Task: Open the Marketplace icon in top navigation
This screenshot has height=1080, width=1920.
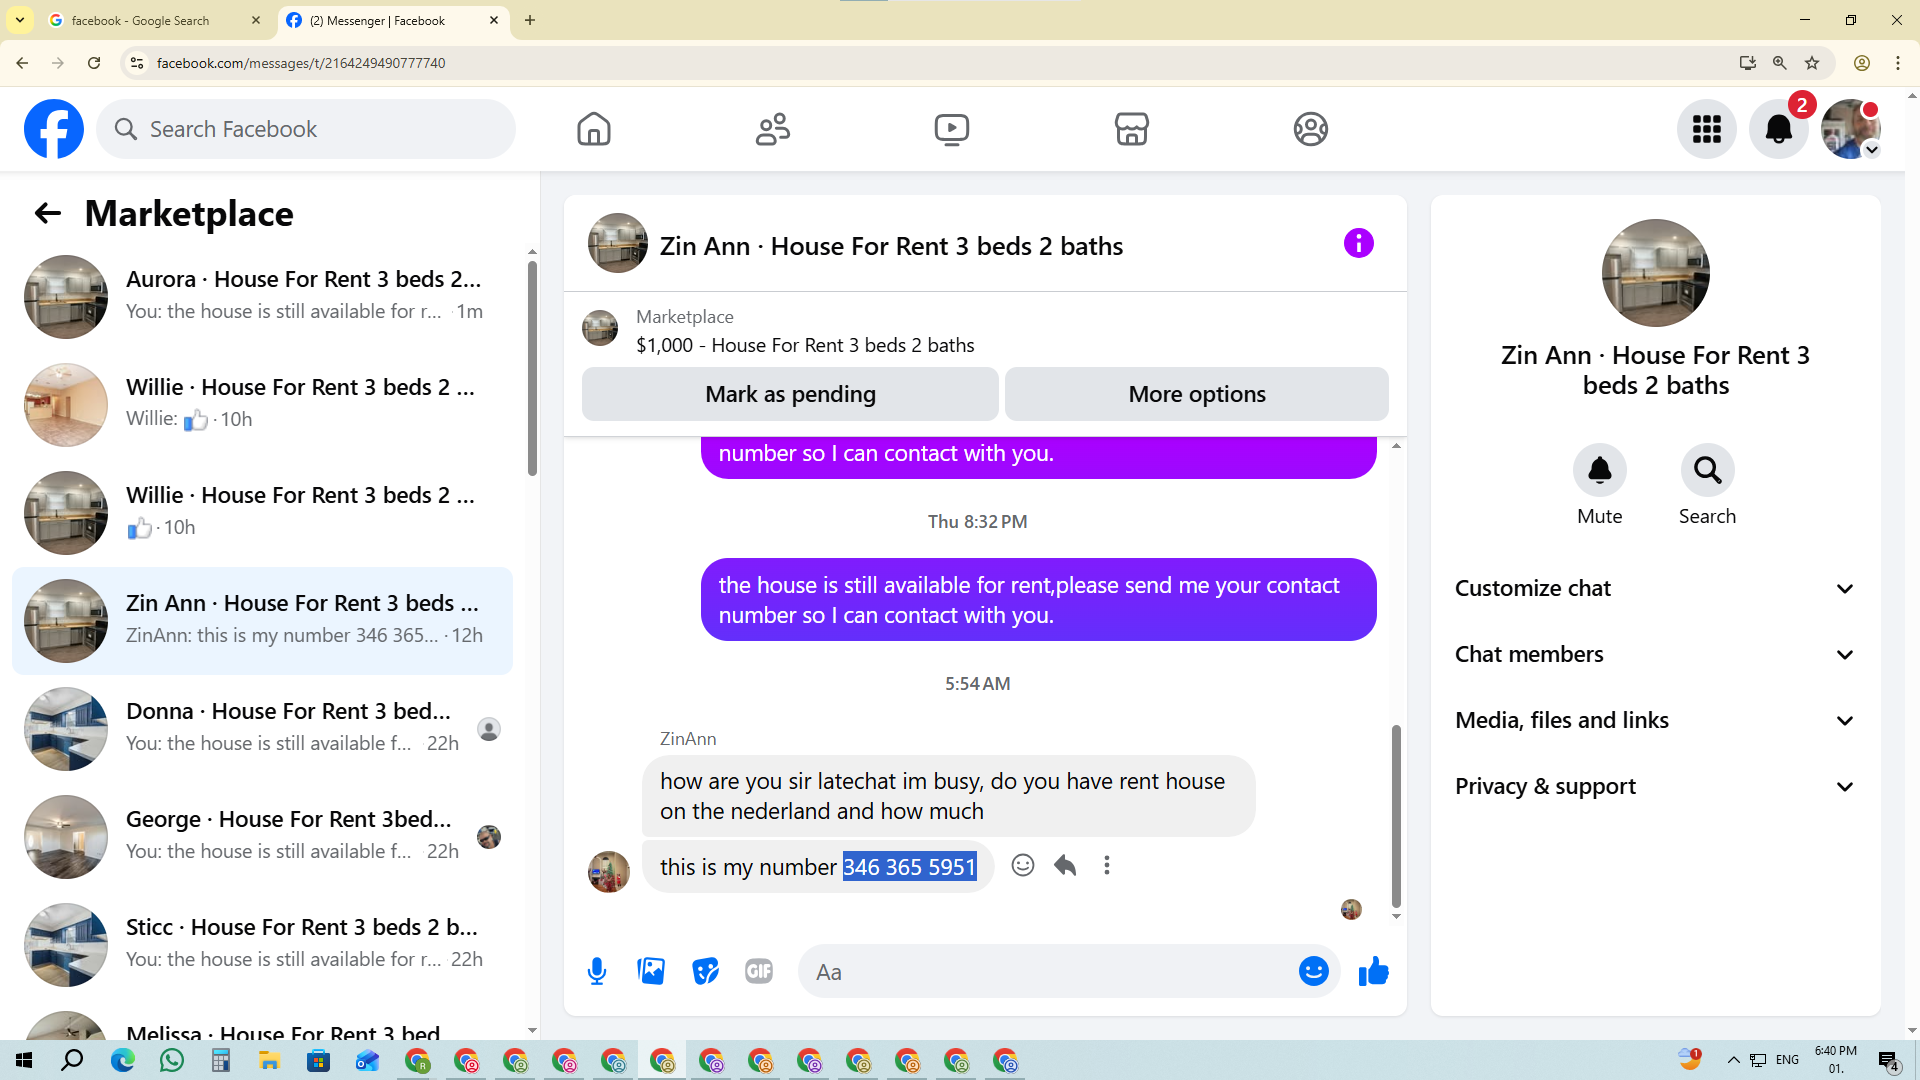Action: pyautogui.click(x=1131, y=129)
